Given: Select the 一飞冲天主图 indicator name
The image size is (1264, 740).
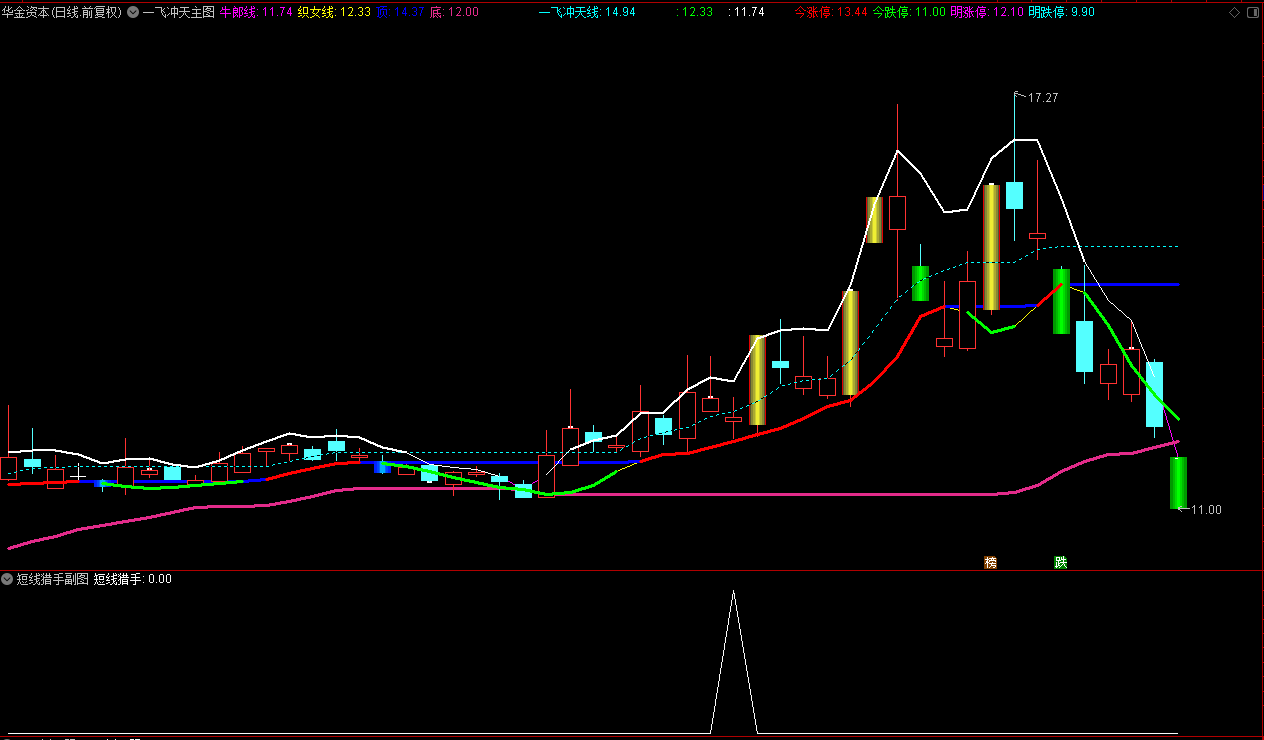Looking at the screenshot, I should coord(179,13).
